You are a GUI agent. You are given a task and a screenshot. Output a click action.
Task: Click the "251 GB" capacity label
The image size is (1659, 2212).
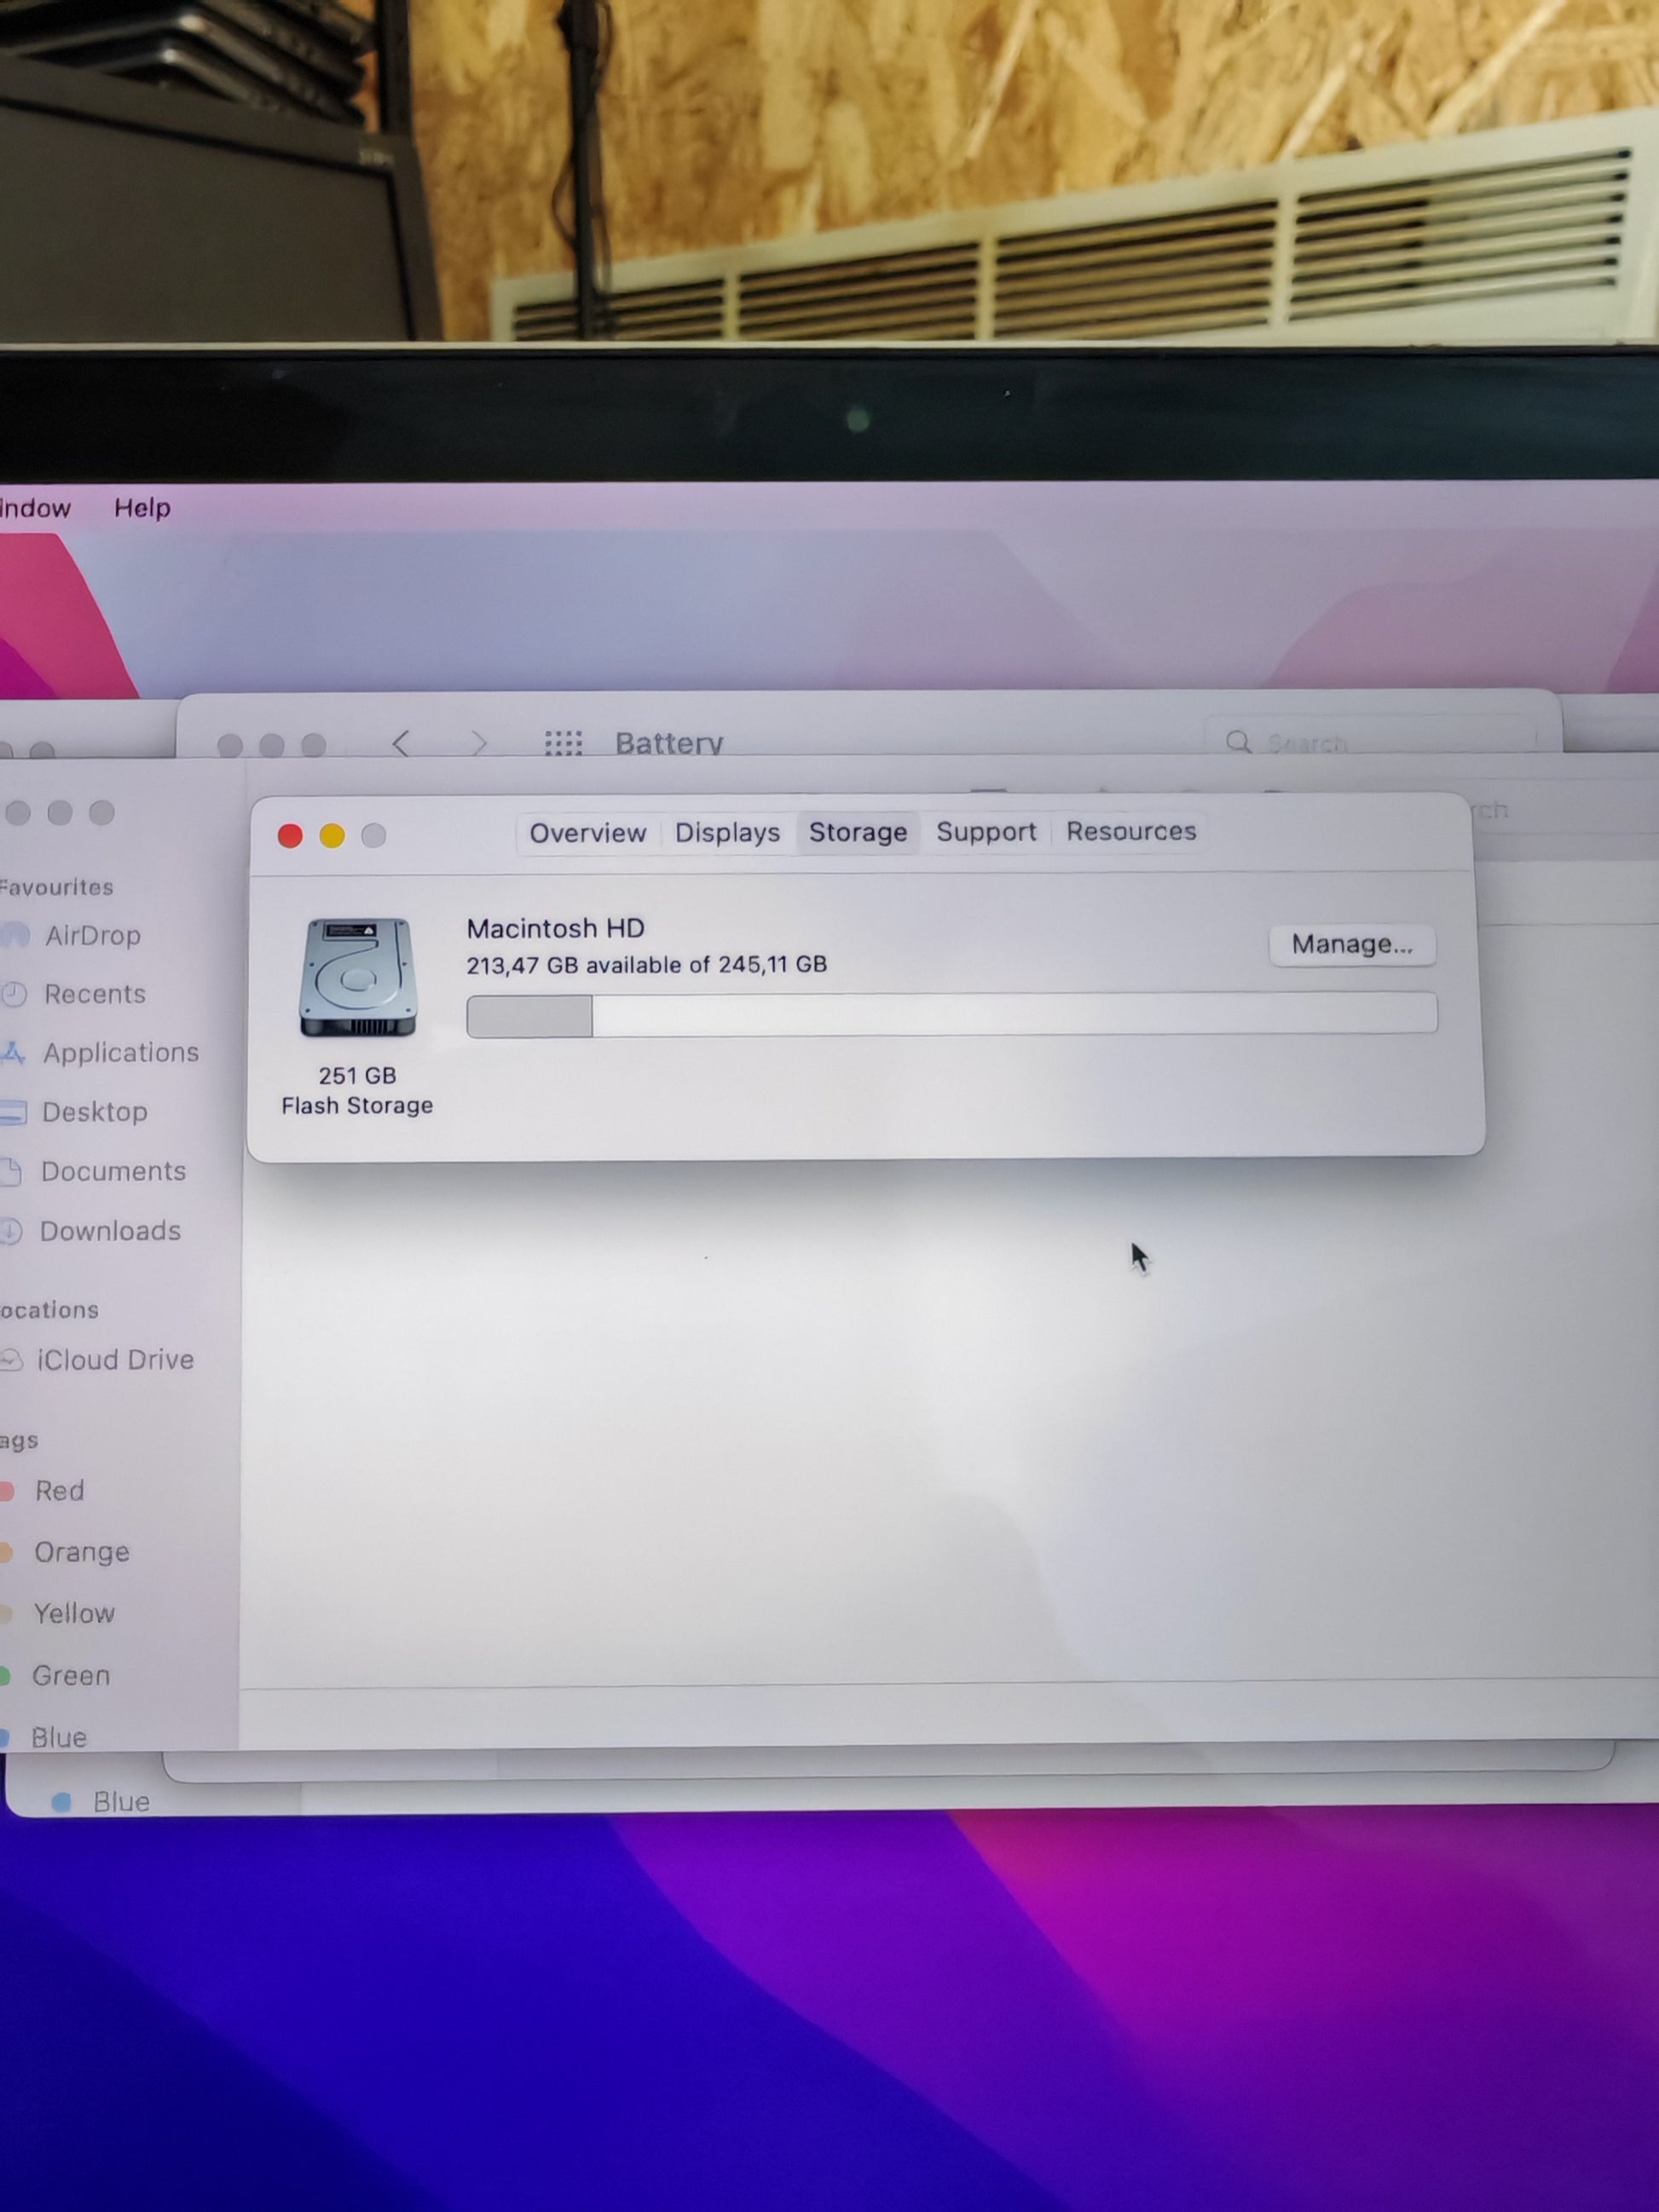click(x=357, y=1076)
